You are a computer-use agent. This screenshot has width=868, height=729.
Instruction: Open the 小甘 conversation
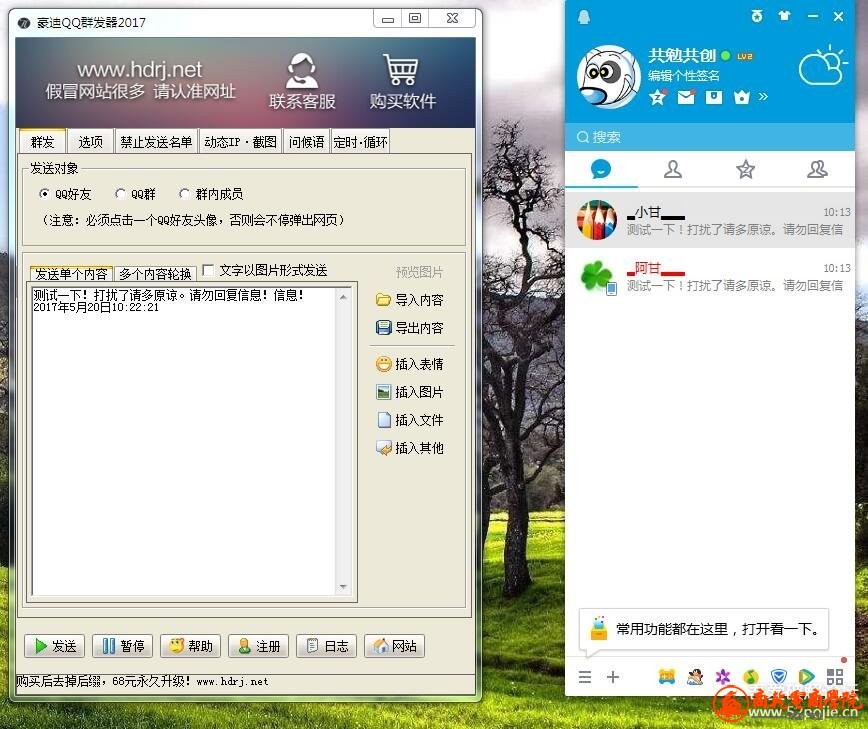click(710, 220)
